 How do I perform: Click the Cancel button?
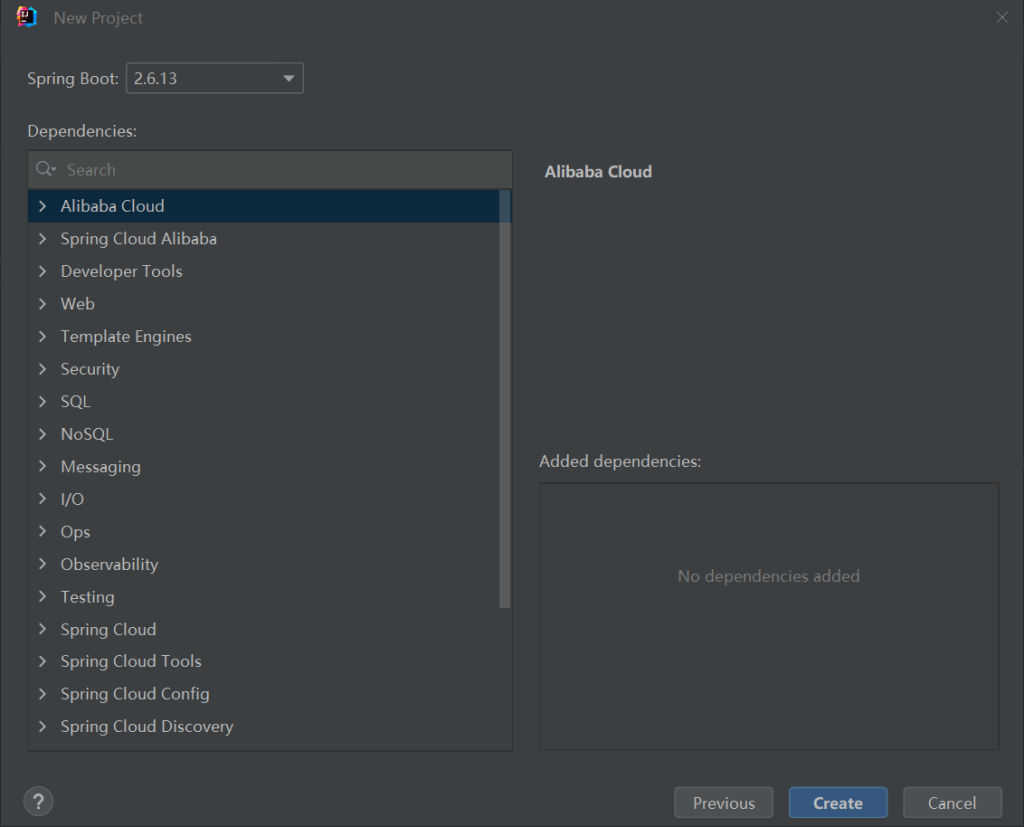(952, 803)
